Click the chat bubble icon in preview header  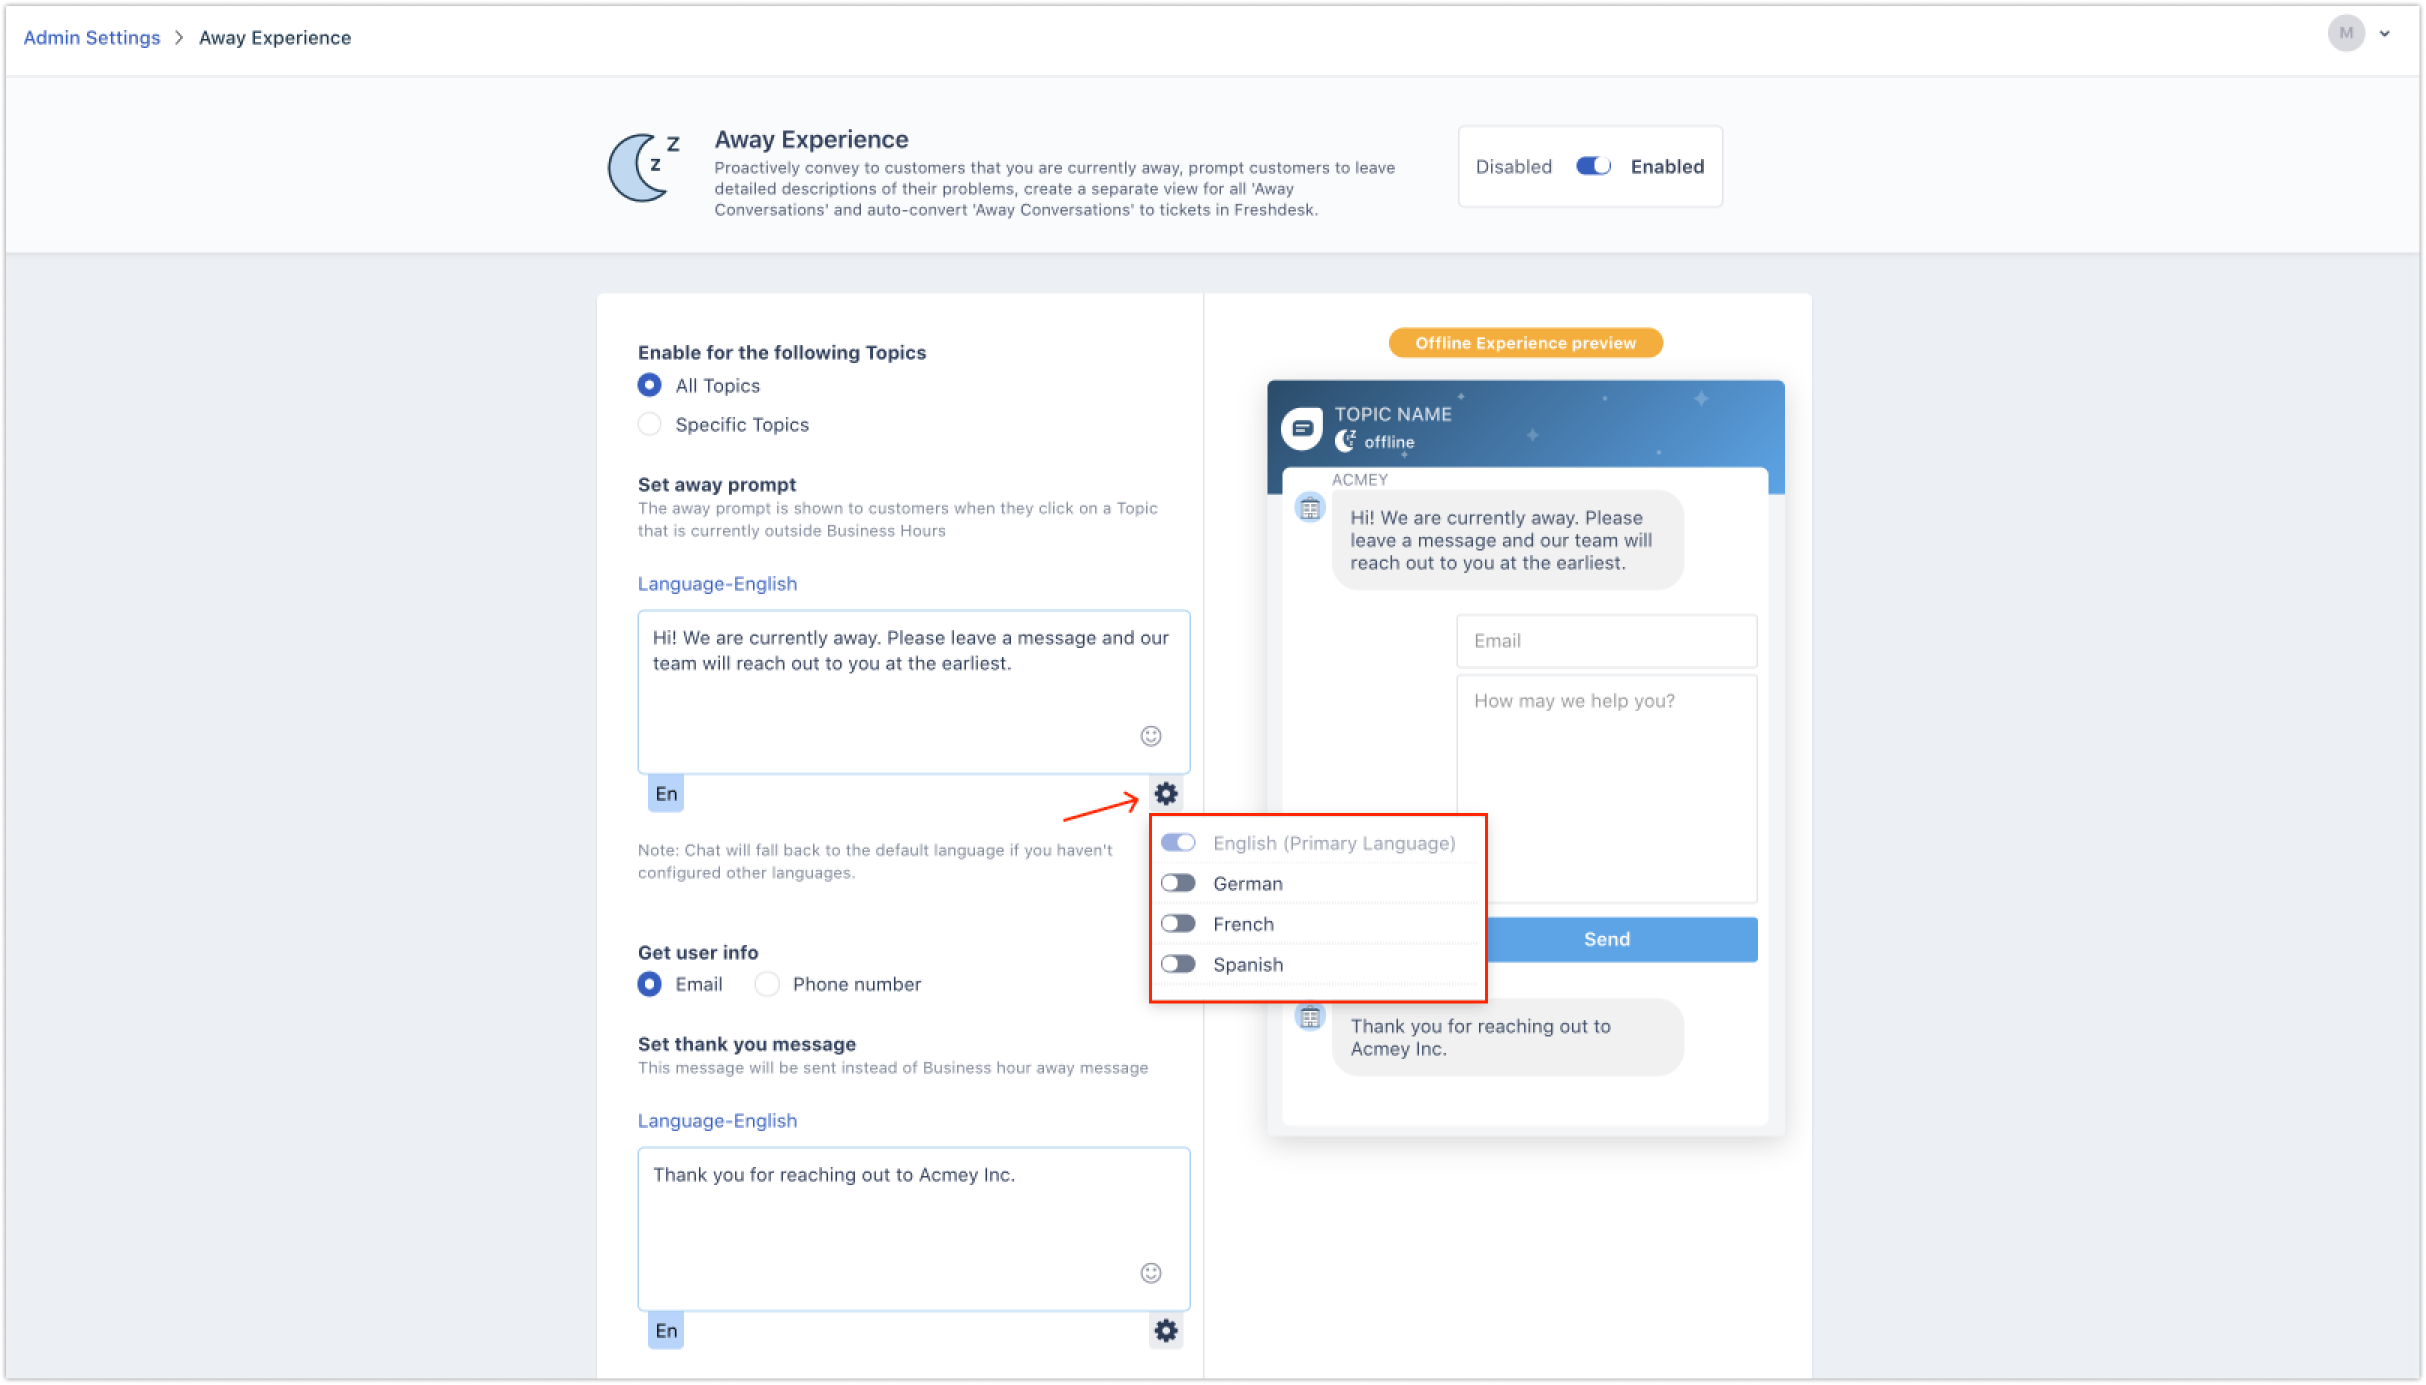1302,429
